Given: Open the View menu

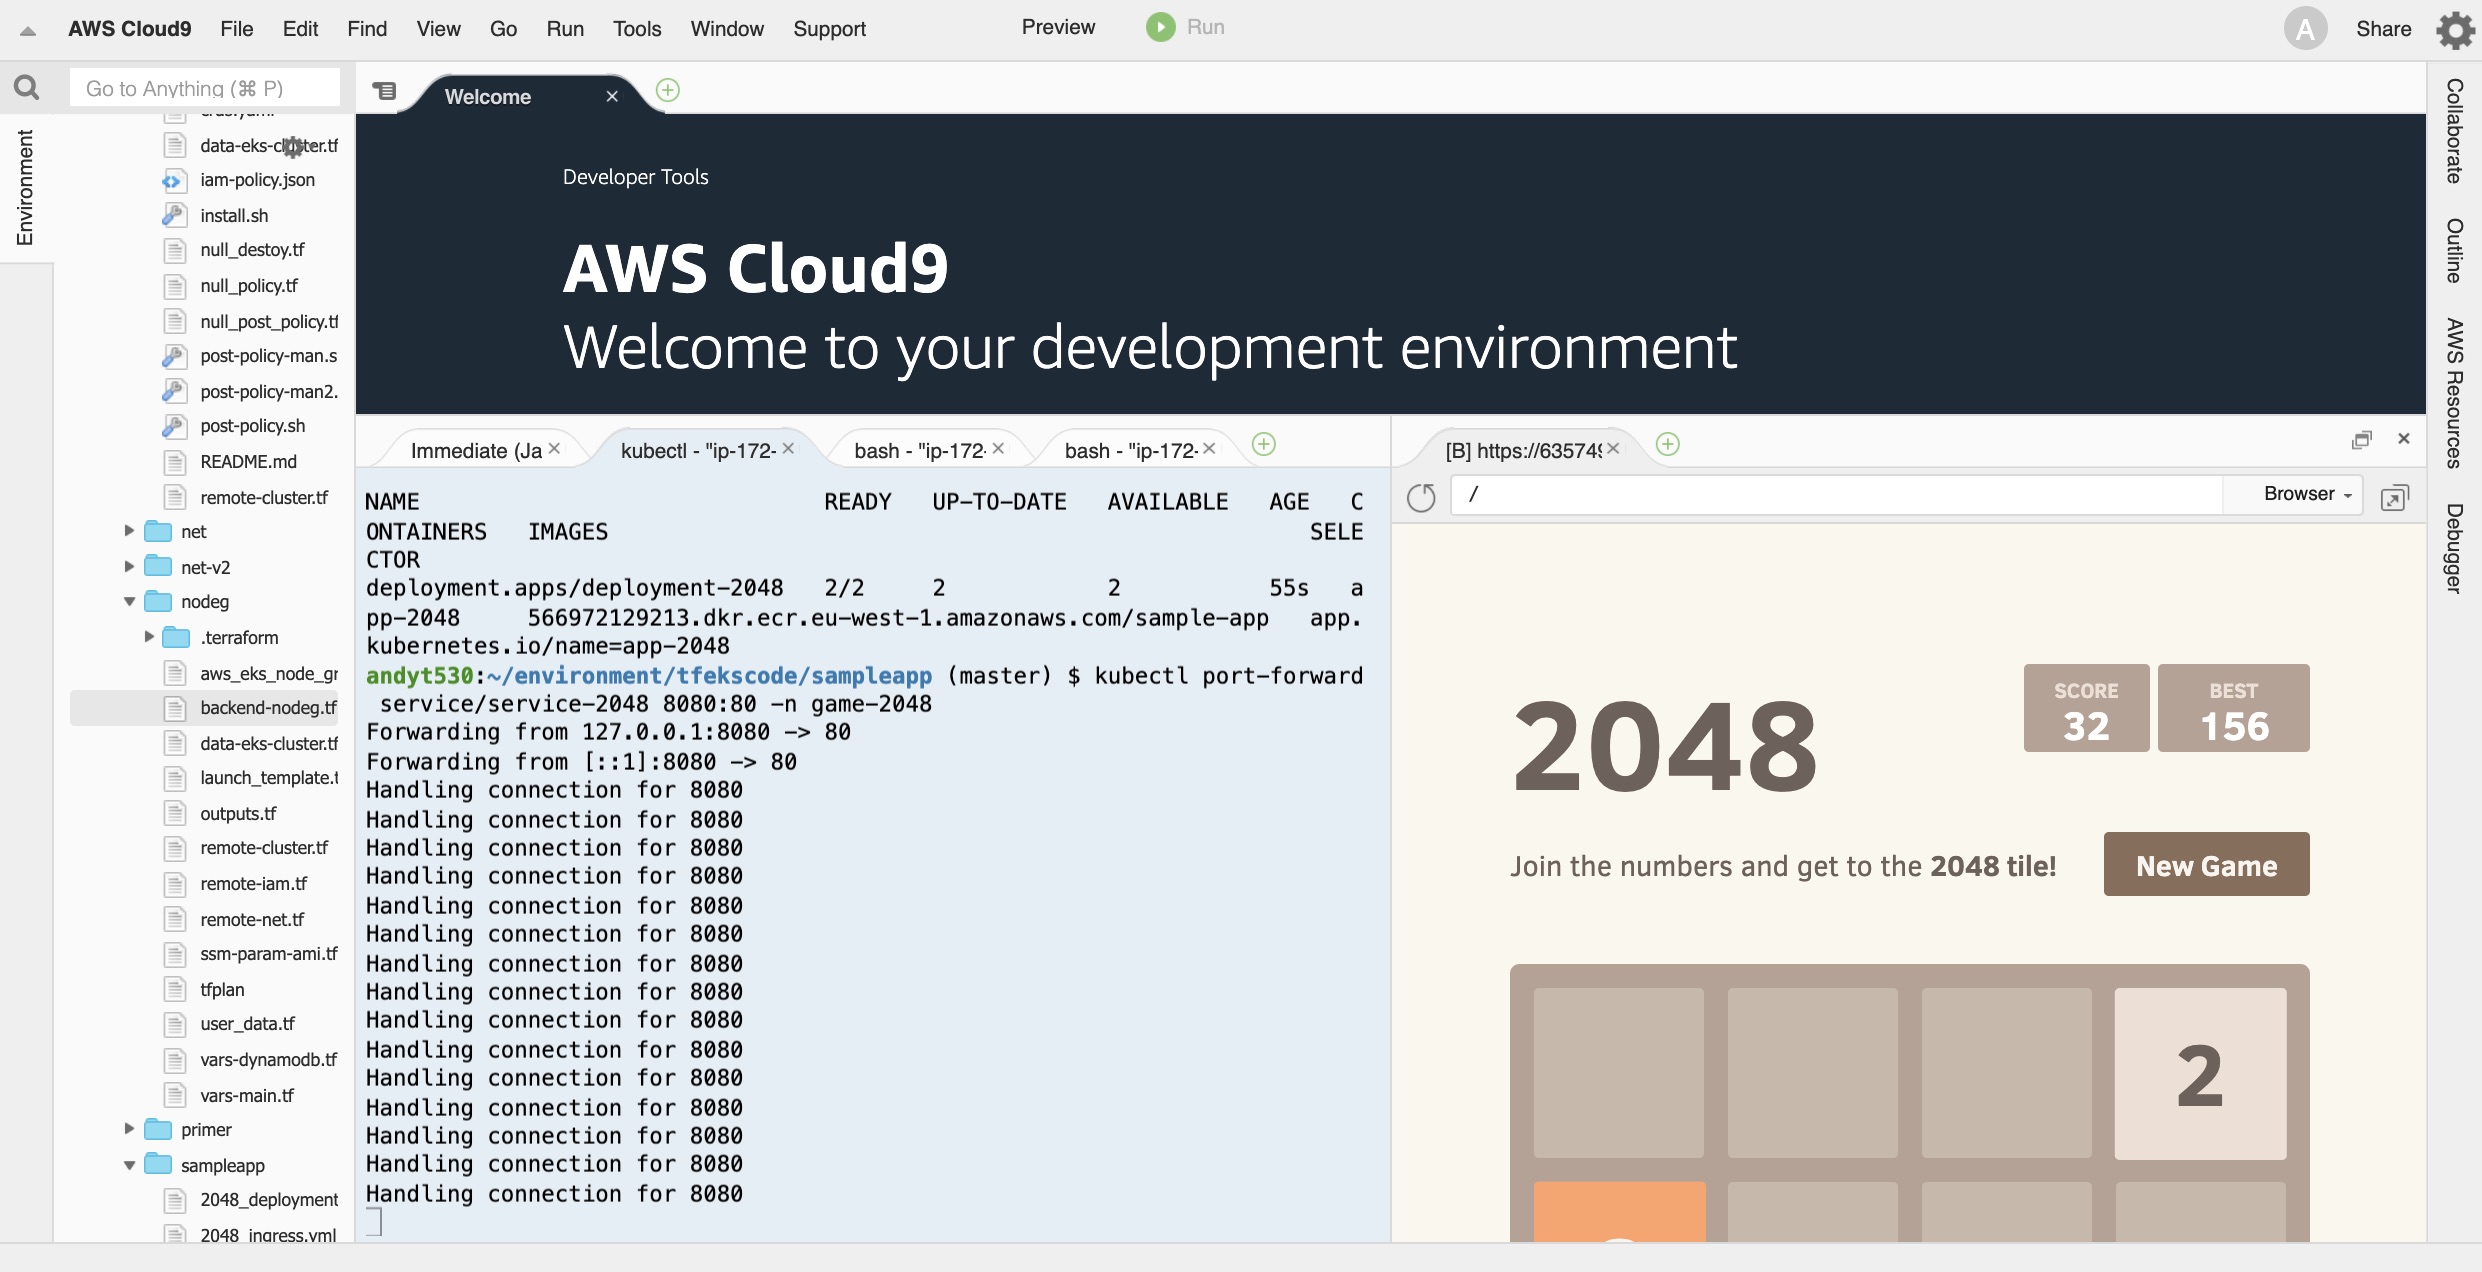Looking at the screenshot, I should (x=438, y=29).
